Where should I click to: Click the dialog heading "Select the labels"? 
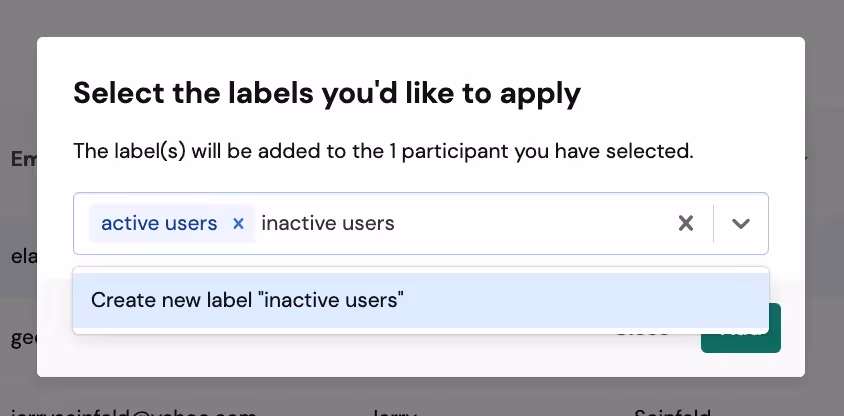(326, 94)
